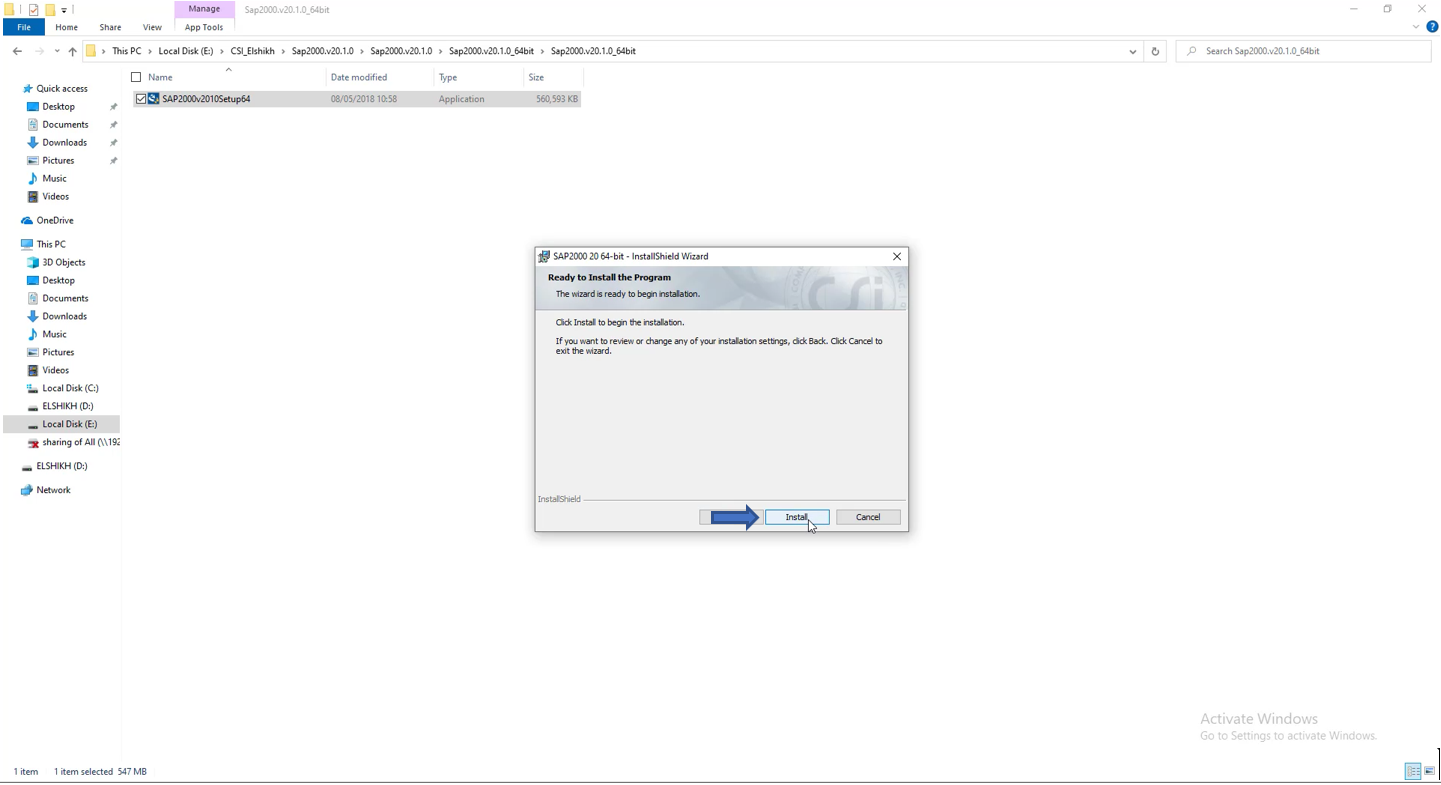The width and height of the screenshot is (1441, 785).
Task: Open Pictures under Quick access
Action: (58, 161)
